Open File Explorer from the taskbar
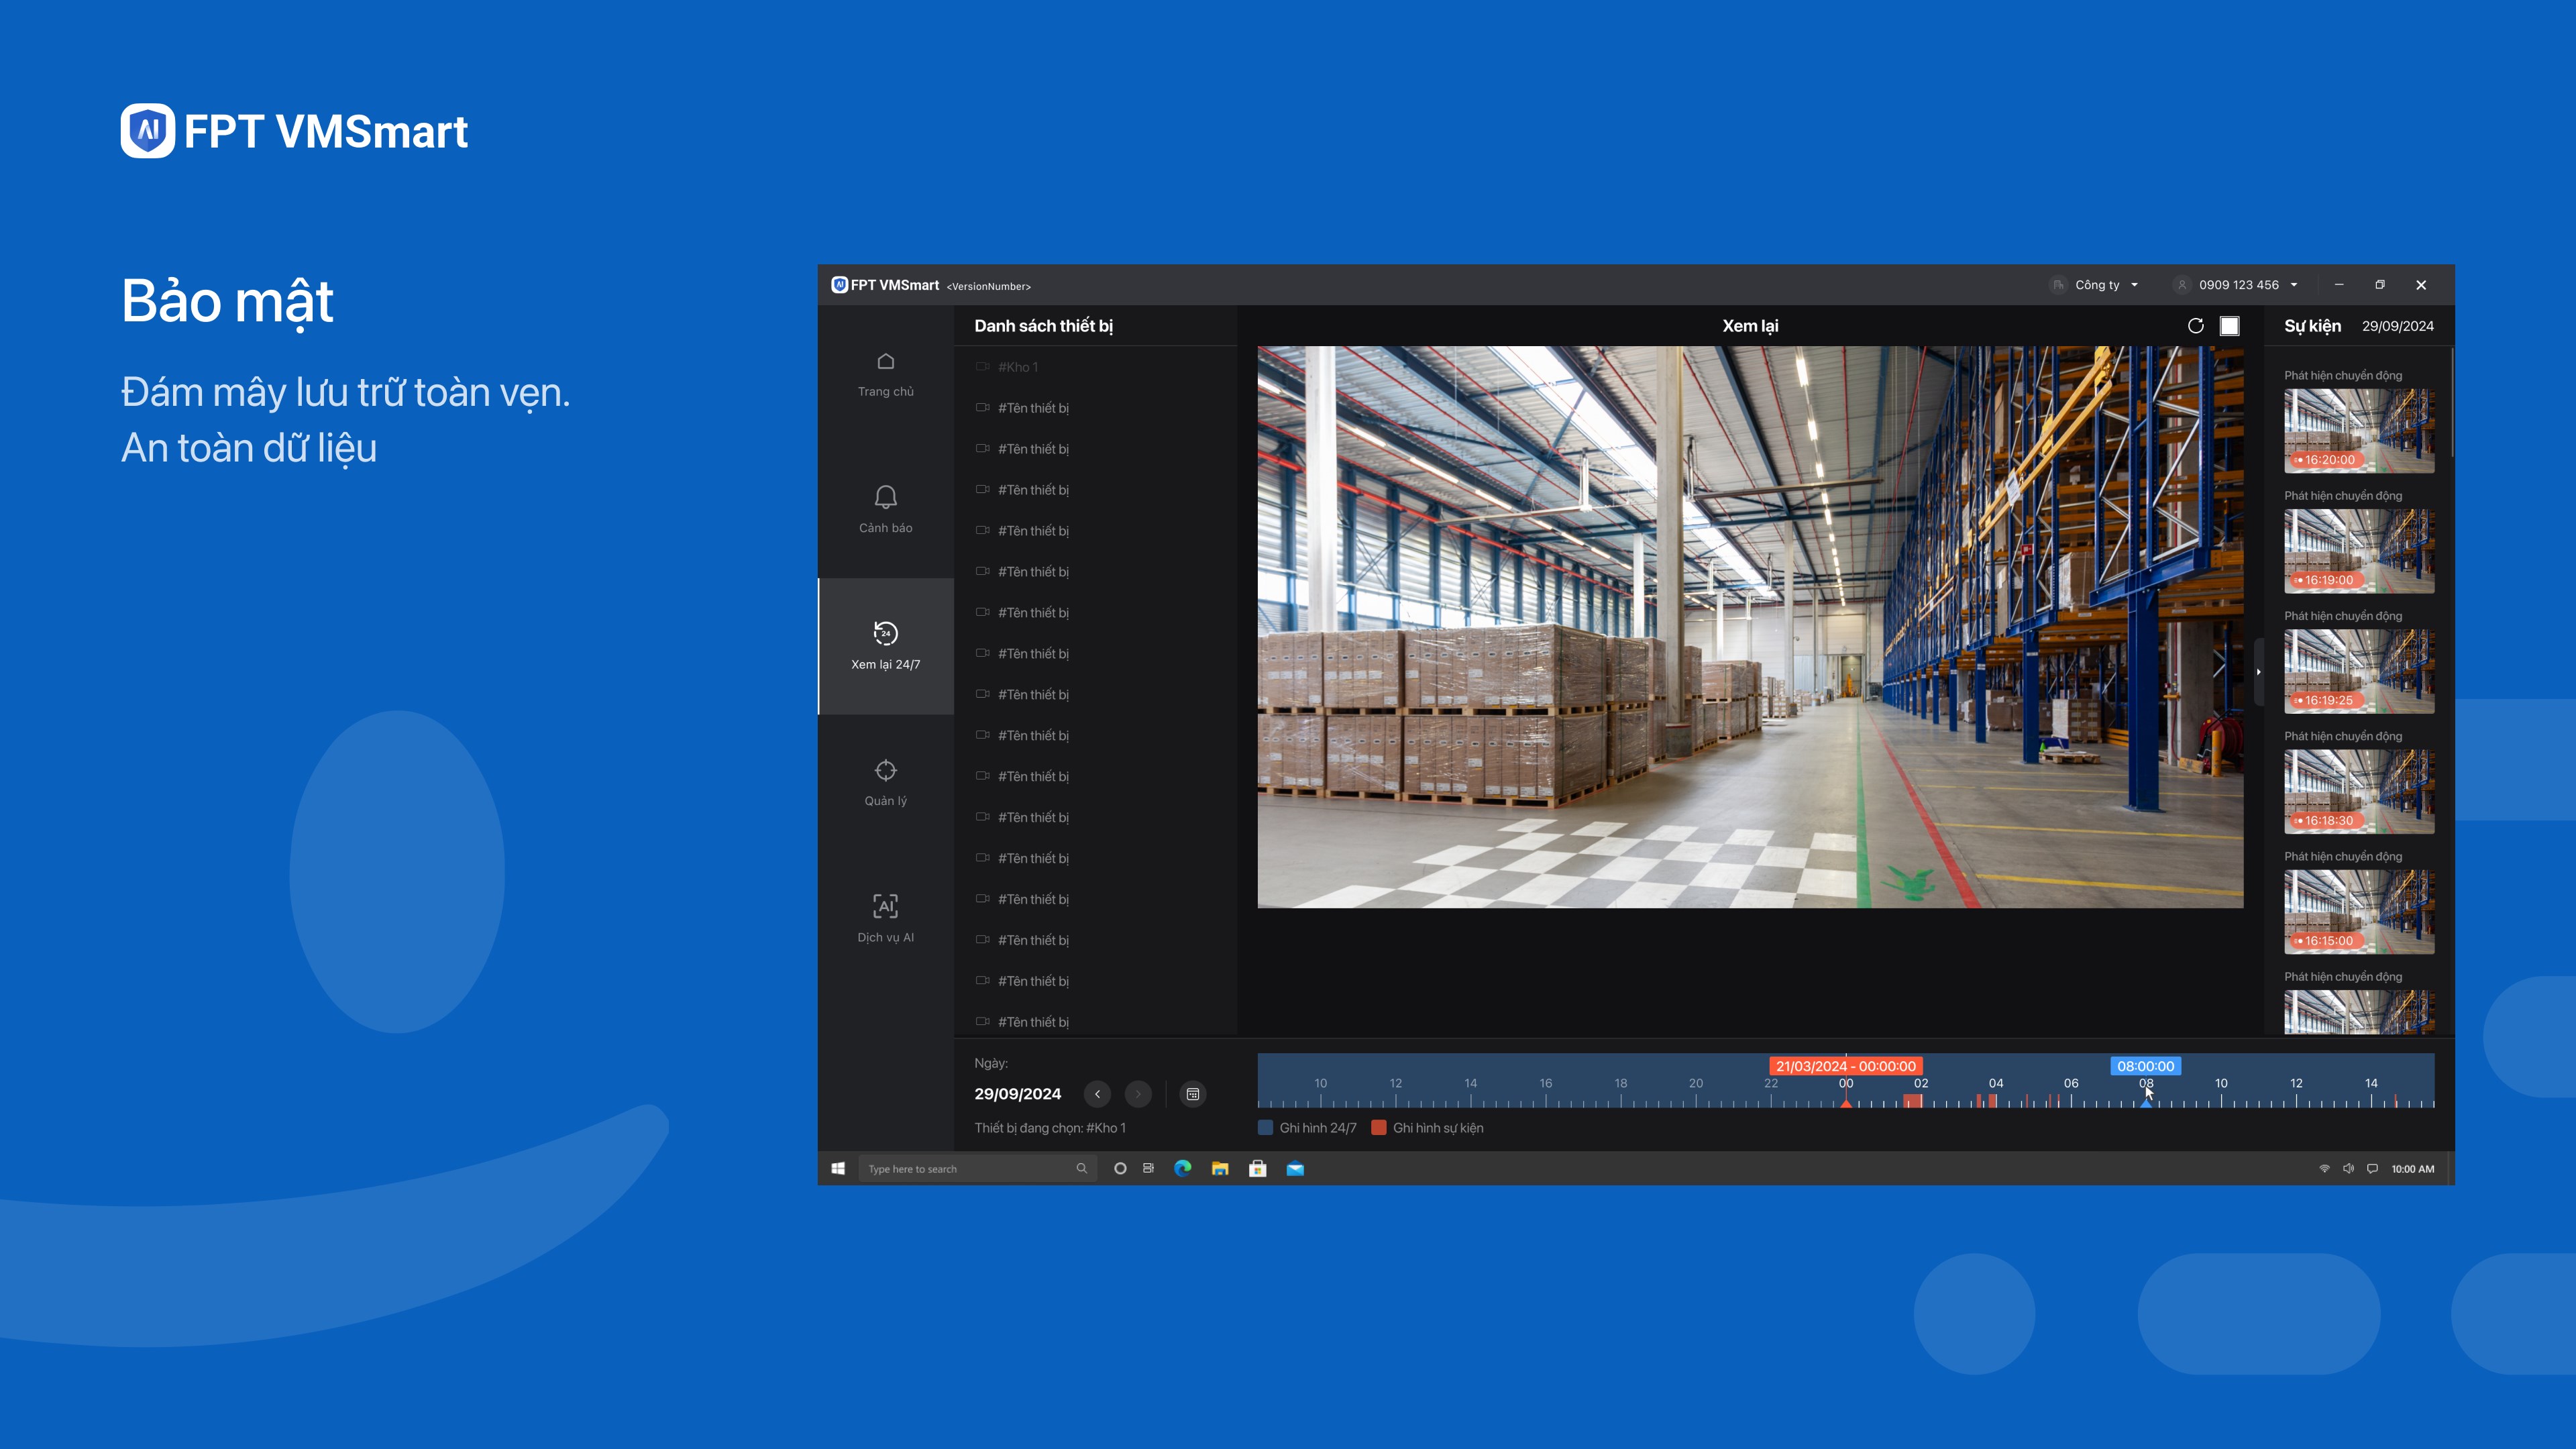 (1220, 1169)
